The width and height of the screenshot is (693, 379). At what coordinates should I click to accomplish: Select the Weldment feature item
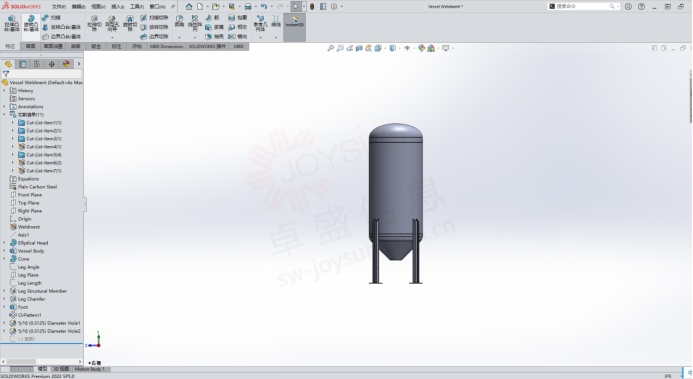pyautogui.click(x=29, y=227)
